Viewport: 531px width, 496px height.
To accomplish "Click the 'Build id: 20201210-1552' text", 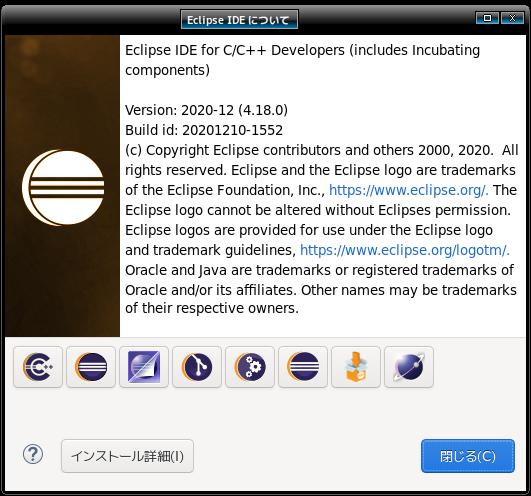I will [204, 130].
